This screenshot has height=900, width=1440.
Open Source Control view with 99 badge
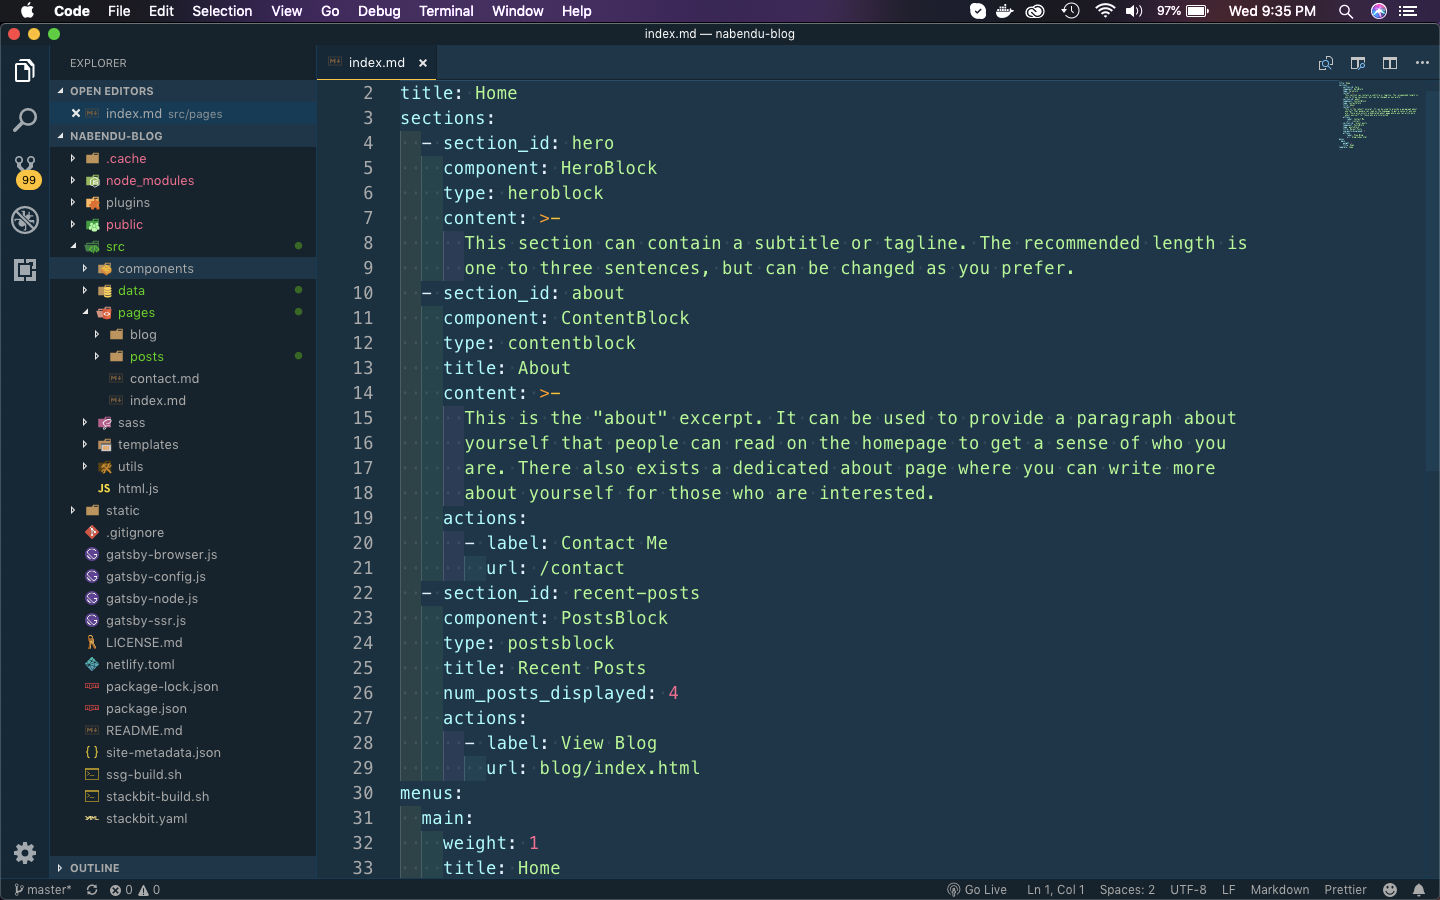point(25,171)
